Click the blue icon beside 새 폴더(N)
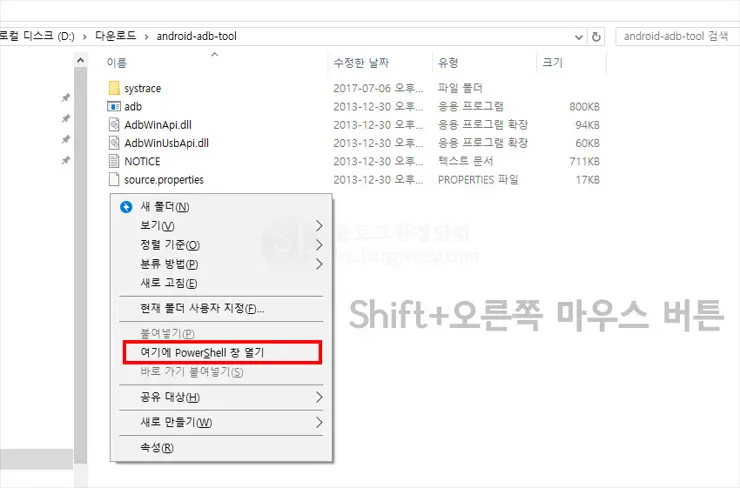Viewport: 740px width, 488px height. (x=126, y=207)
